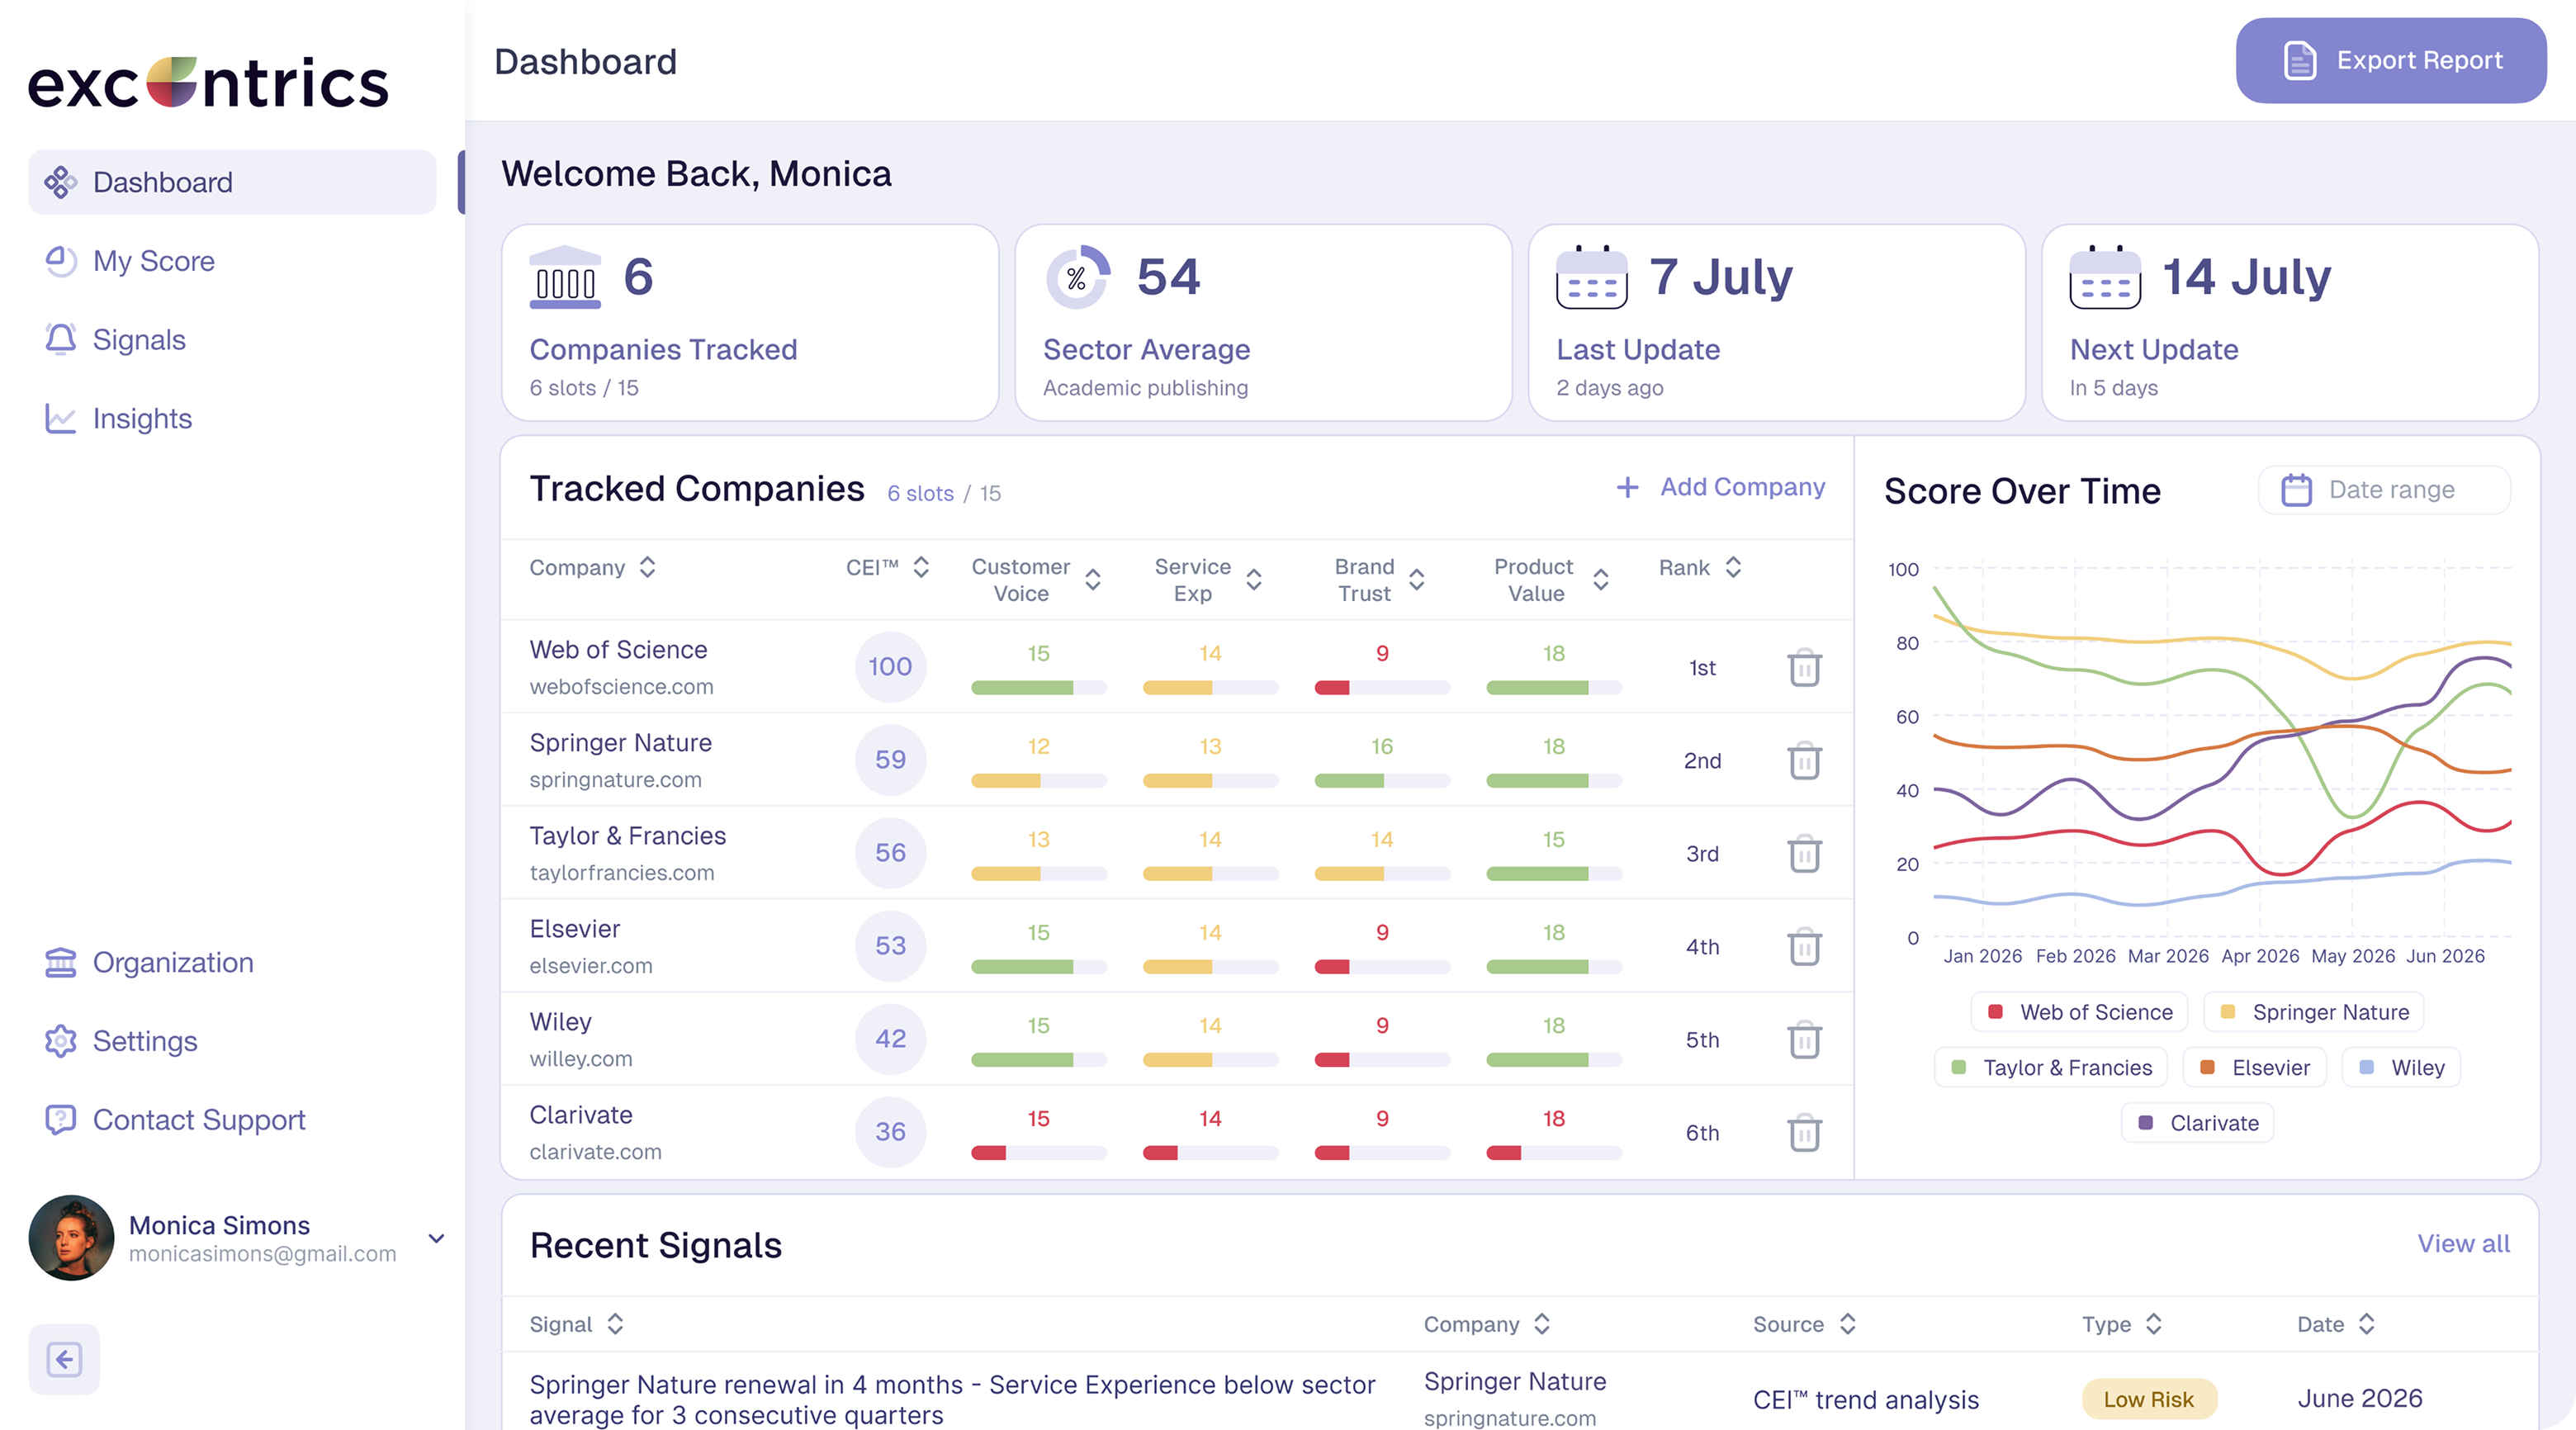Click the Contact Support chat icon

coord(60,1119)
